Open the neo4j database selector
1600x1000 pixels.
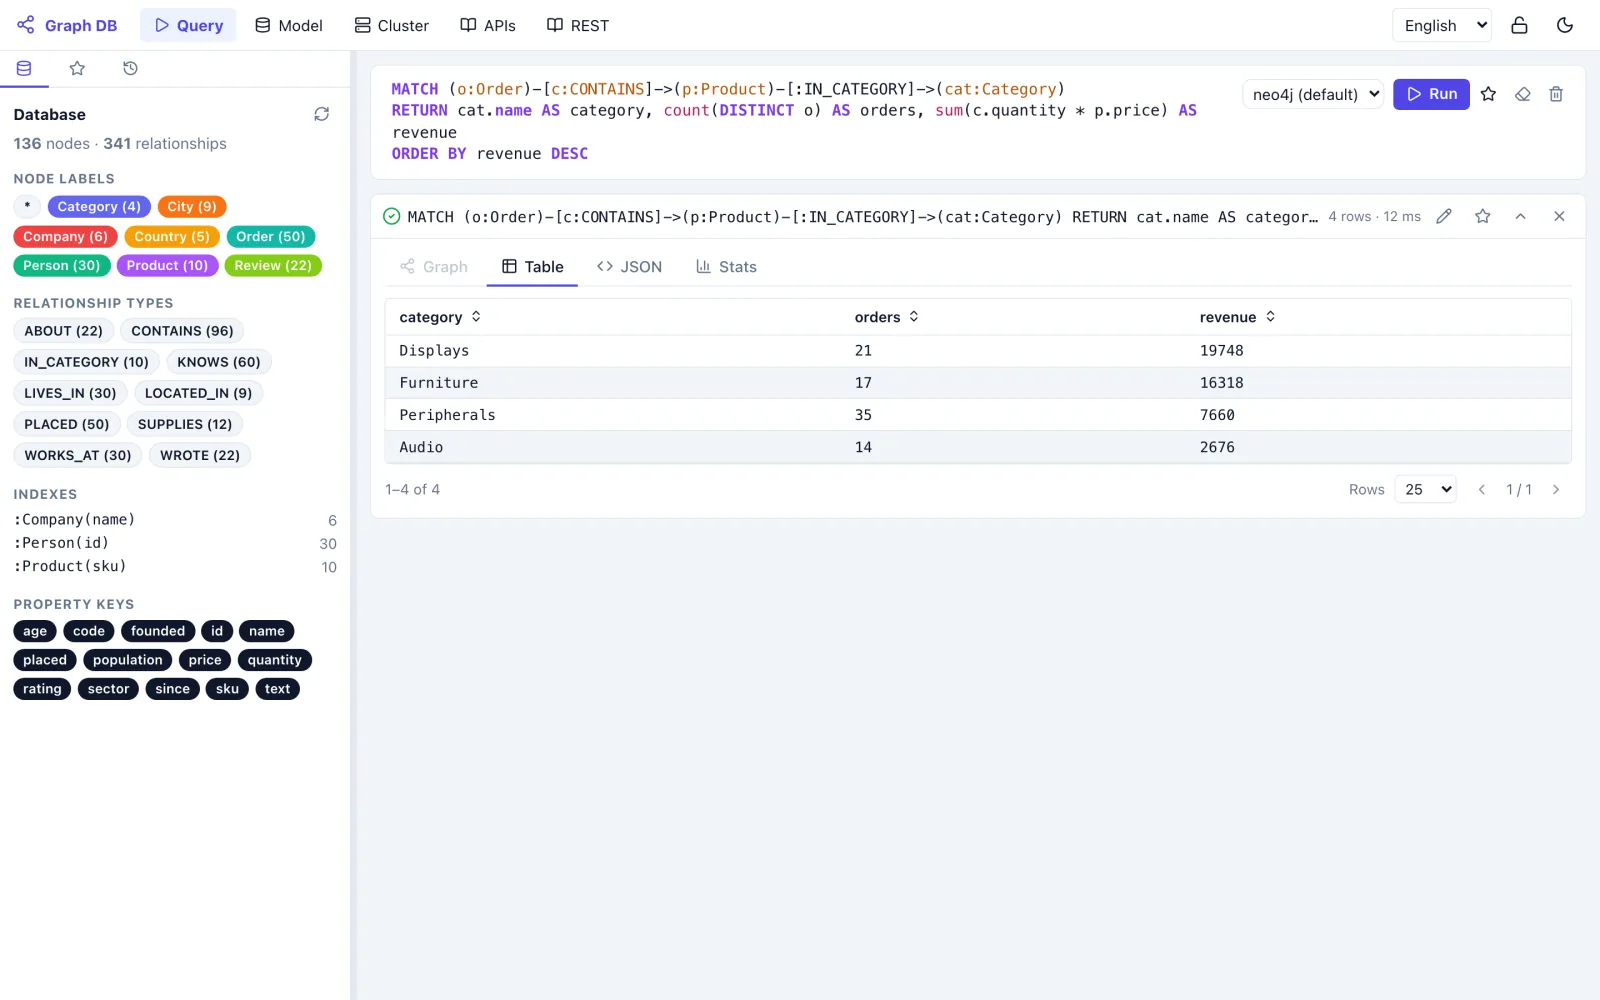coord(1313,94)
